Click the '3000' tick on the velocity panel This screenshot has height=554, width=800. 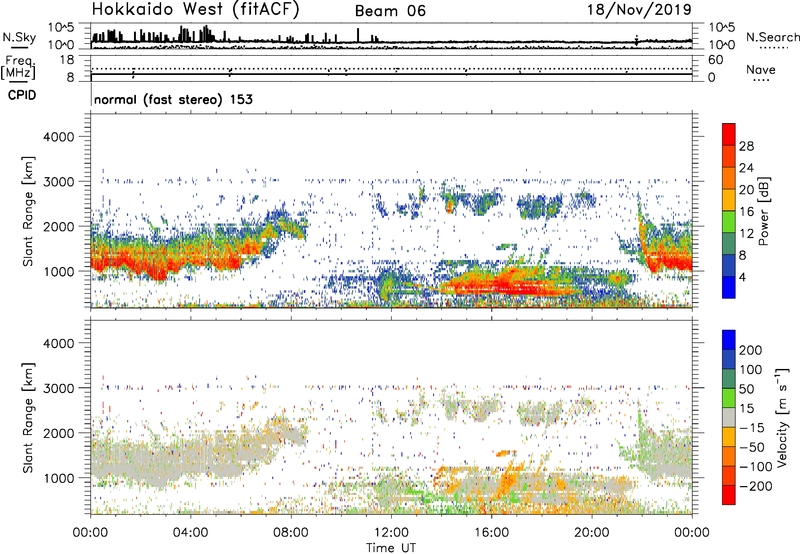point(58,388)
